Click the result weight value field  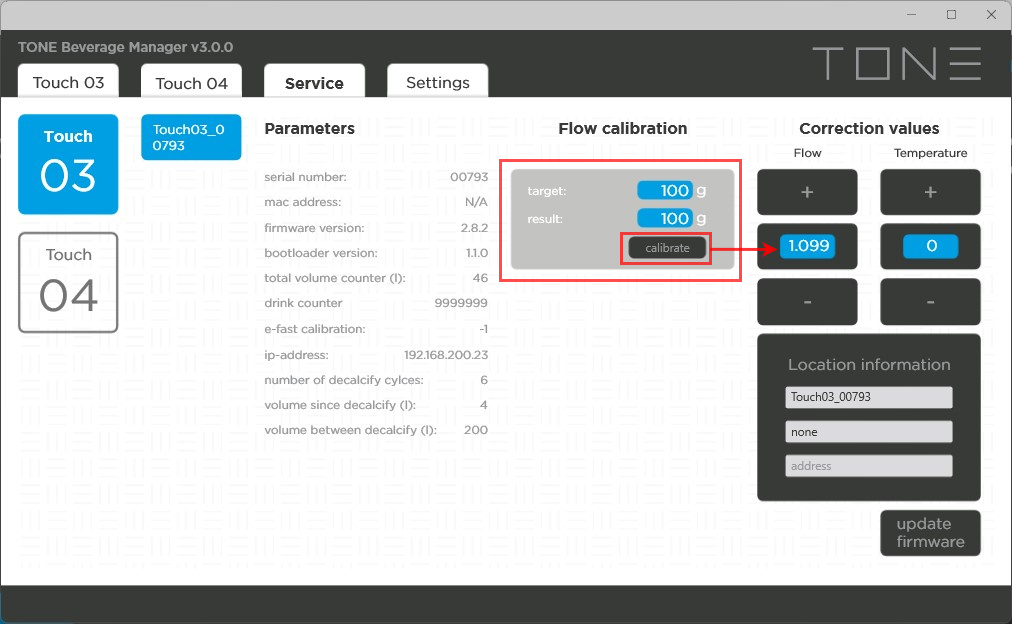tap(665, 218)
